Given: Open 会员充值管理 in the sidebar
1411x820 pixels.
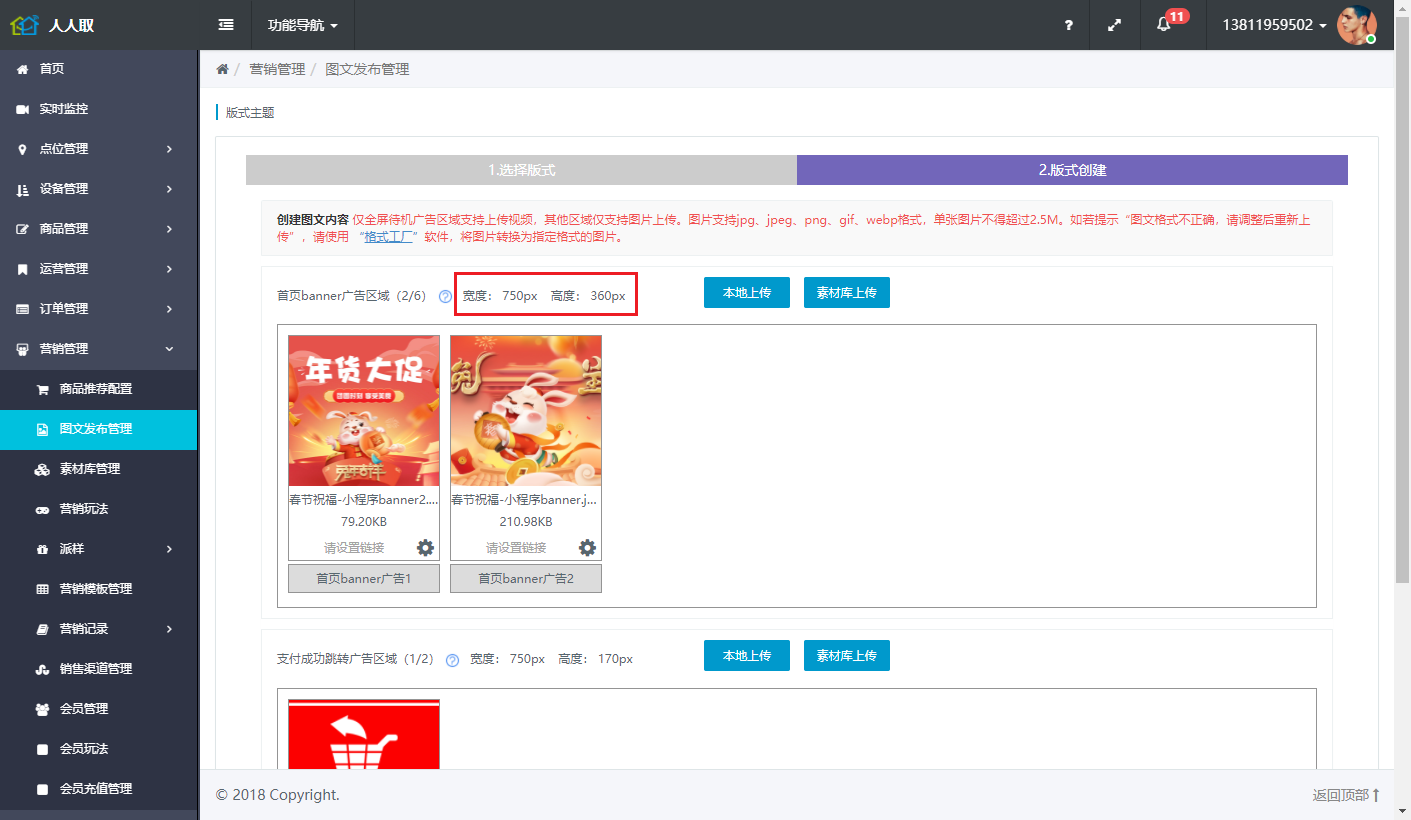Looking at the screenshot, I should click(98, 789).
